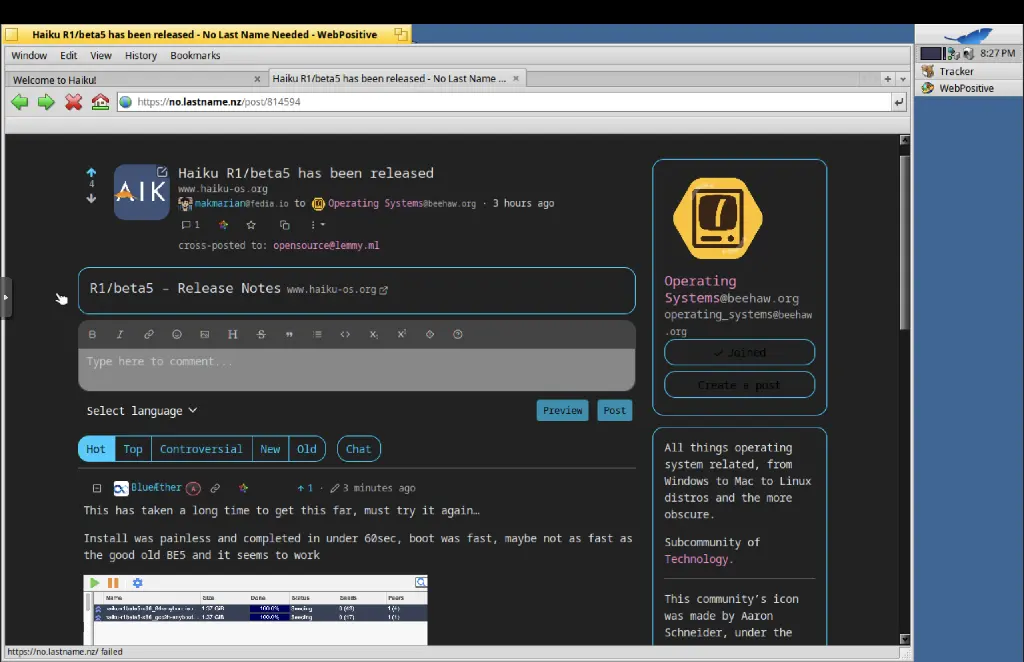Open the post's AIK thumbnail image
1024x662 pixels.
(142, 192)
